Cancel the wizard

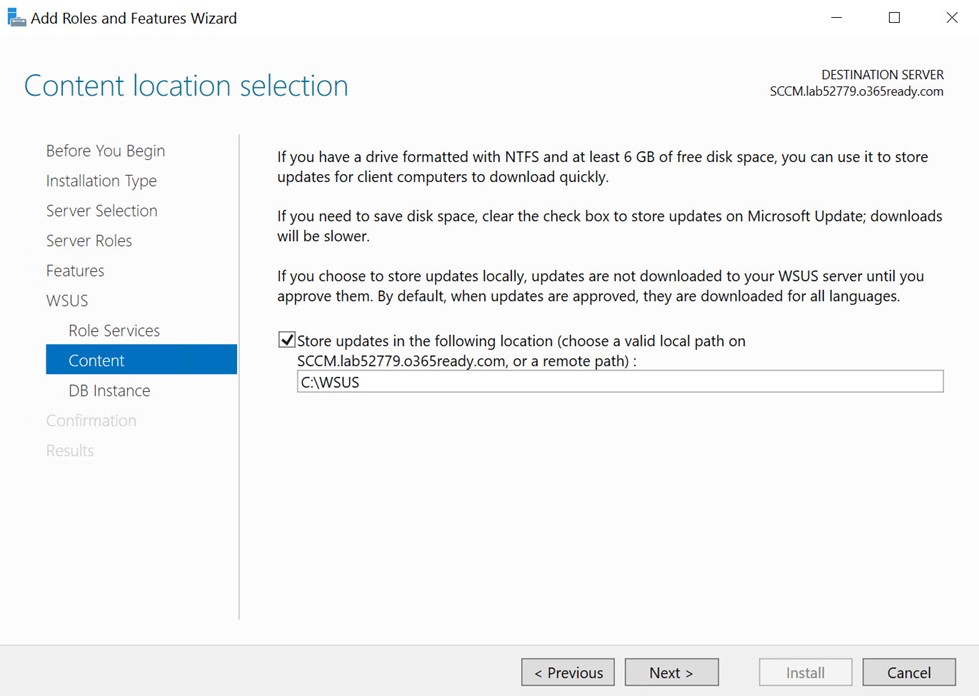(908, 672)
